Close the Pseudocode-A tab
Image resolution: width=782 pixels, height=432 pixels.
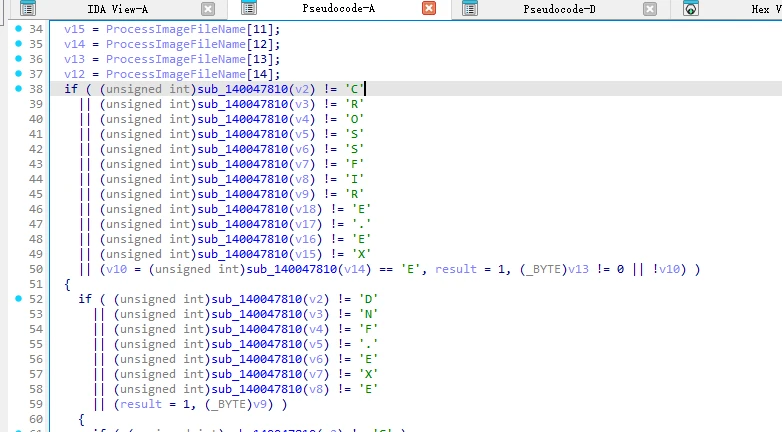coord(428,8)
